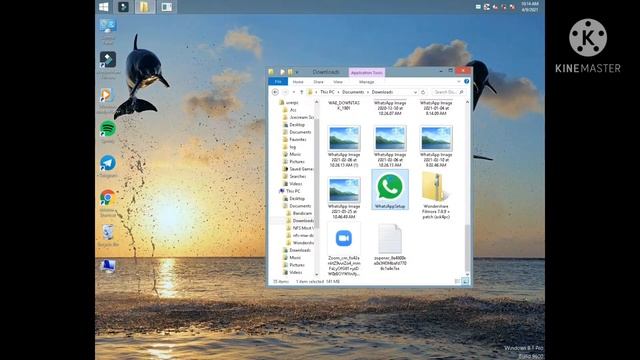Screen dimensions: 640x360
Task: Open Spotify desktop shortcut
Action: tap(108, 131)
